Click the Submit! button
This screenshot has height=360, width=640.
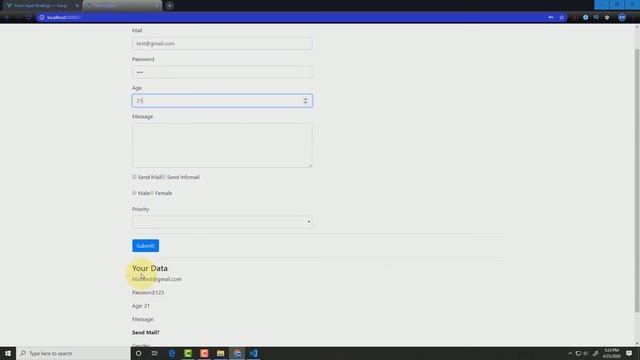145,246
